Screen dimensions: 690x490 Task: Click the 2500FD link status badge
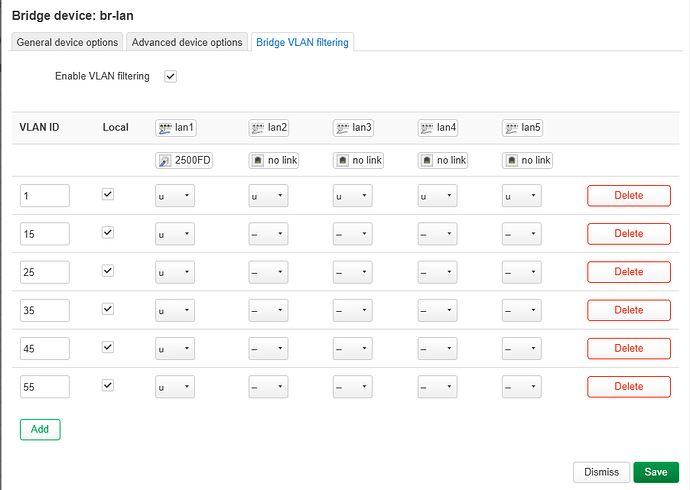pos(184,160)
